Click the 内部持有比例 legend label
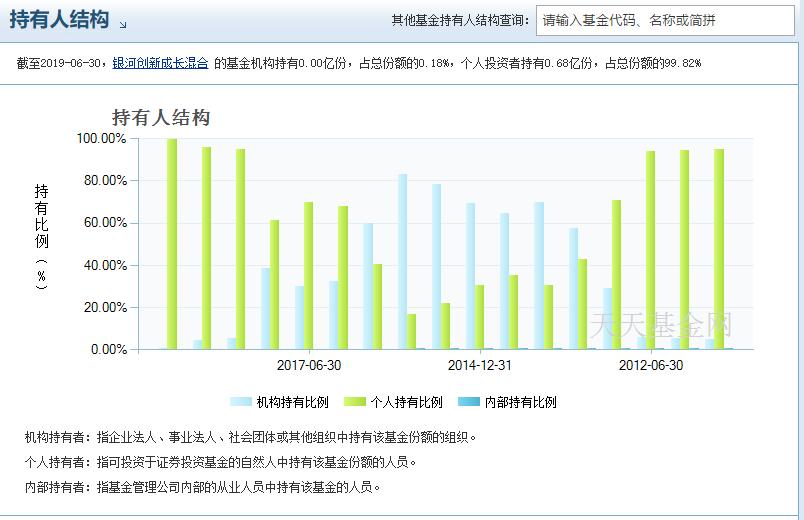This screenshot has height=520, width=804. coord(520,402)
